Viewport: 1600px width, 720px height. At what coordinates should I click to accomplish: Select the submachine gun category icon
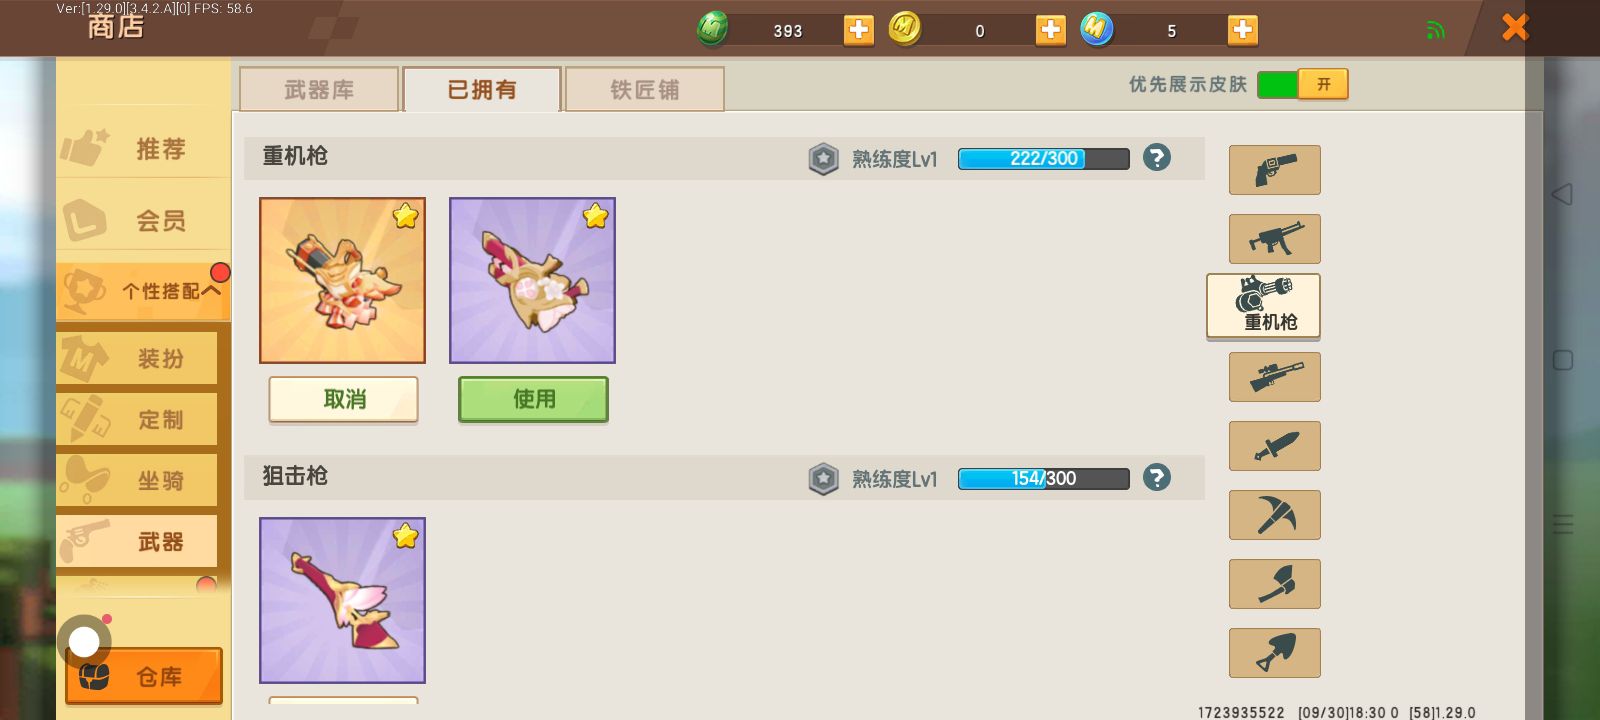(1274, 239)
